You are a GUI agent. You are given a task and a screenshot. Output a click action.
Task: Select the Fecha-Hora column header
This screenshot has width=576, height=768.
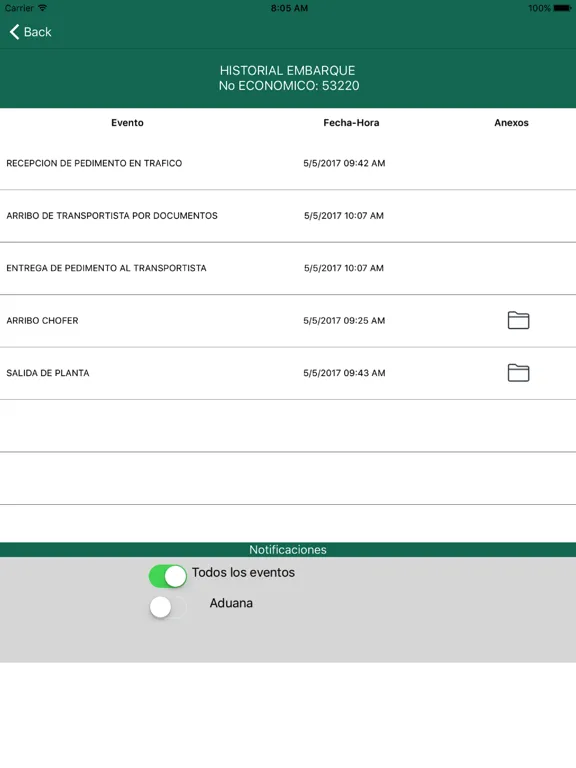(351, 122)
